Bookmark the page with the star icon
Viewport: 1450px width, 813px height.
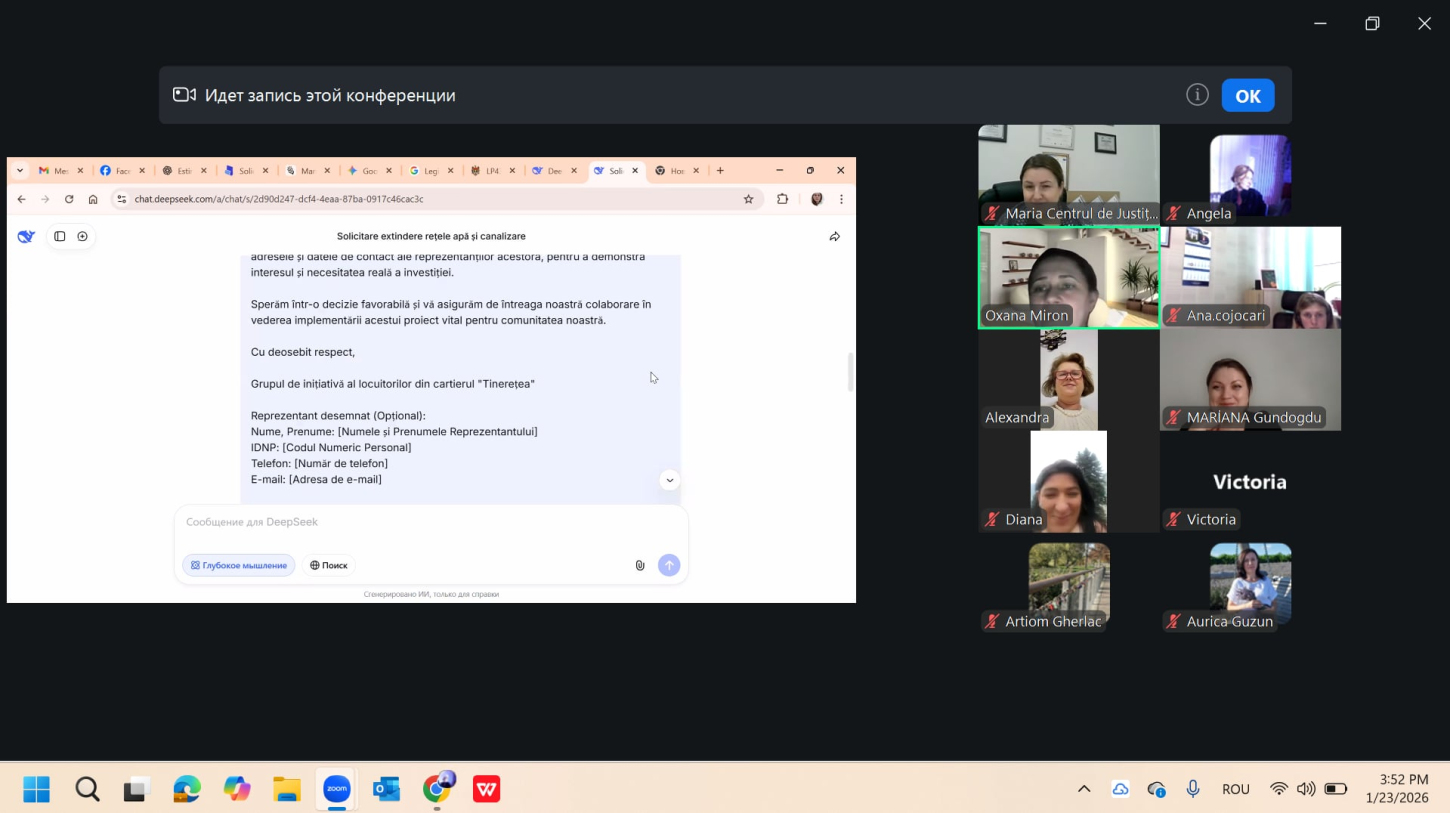748,199
